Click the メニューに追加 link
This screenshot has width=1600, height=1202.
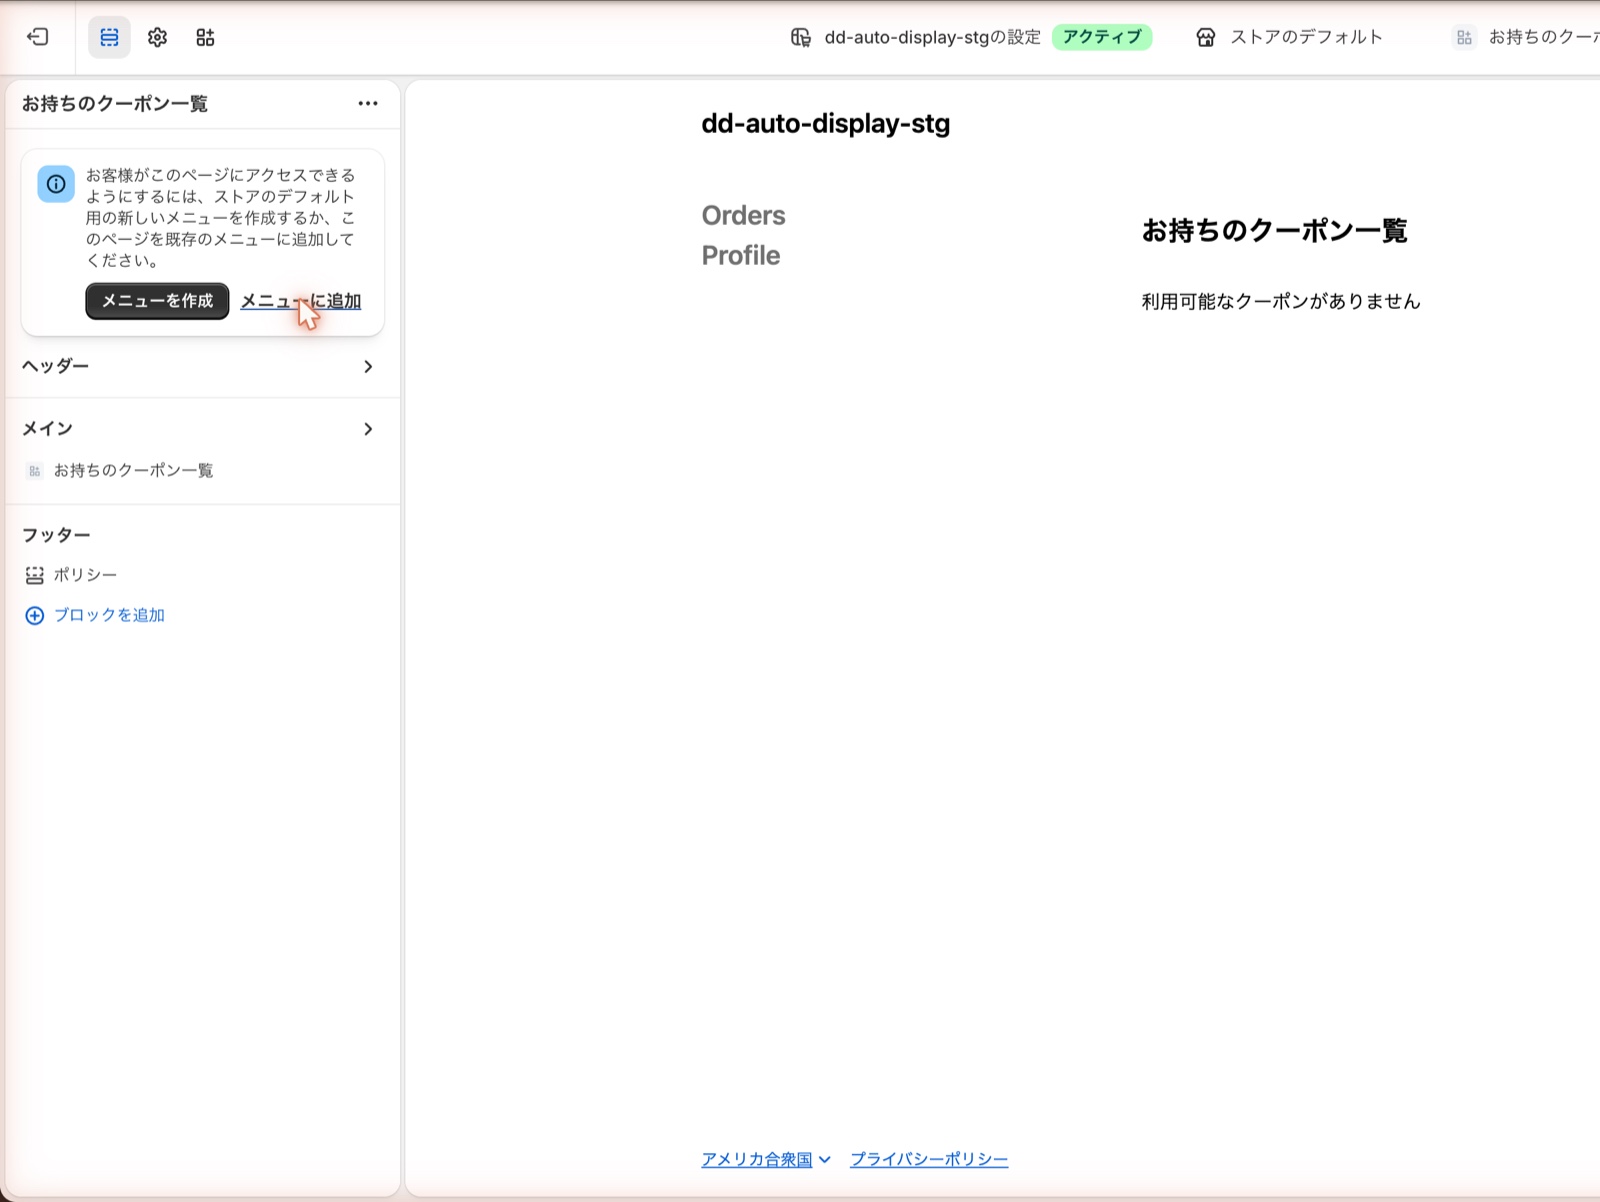tap(301, 301)
